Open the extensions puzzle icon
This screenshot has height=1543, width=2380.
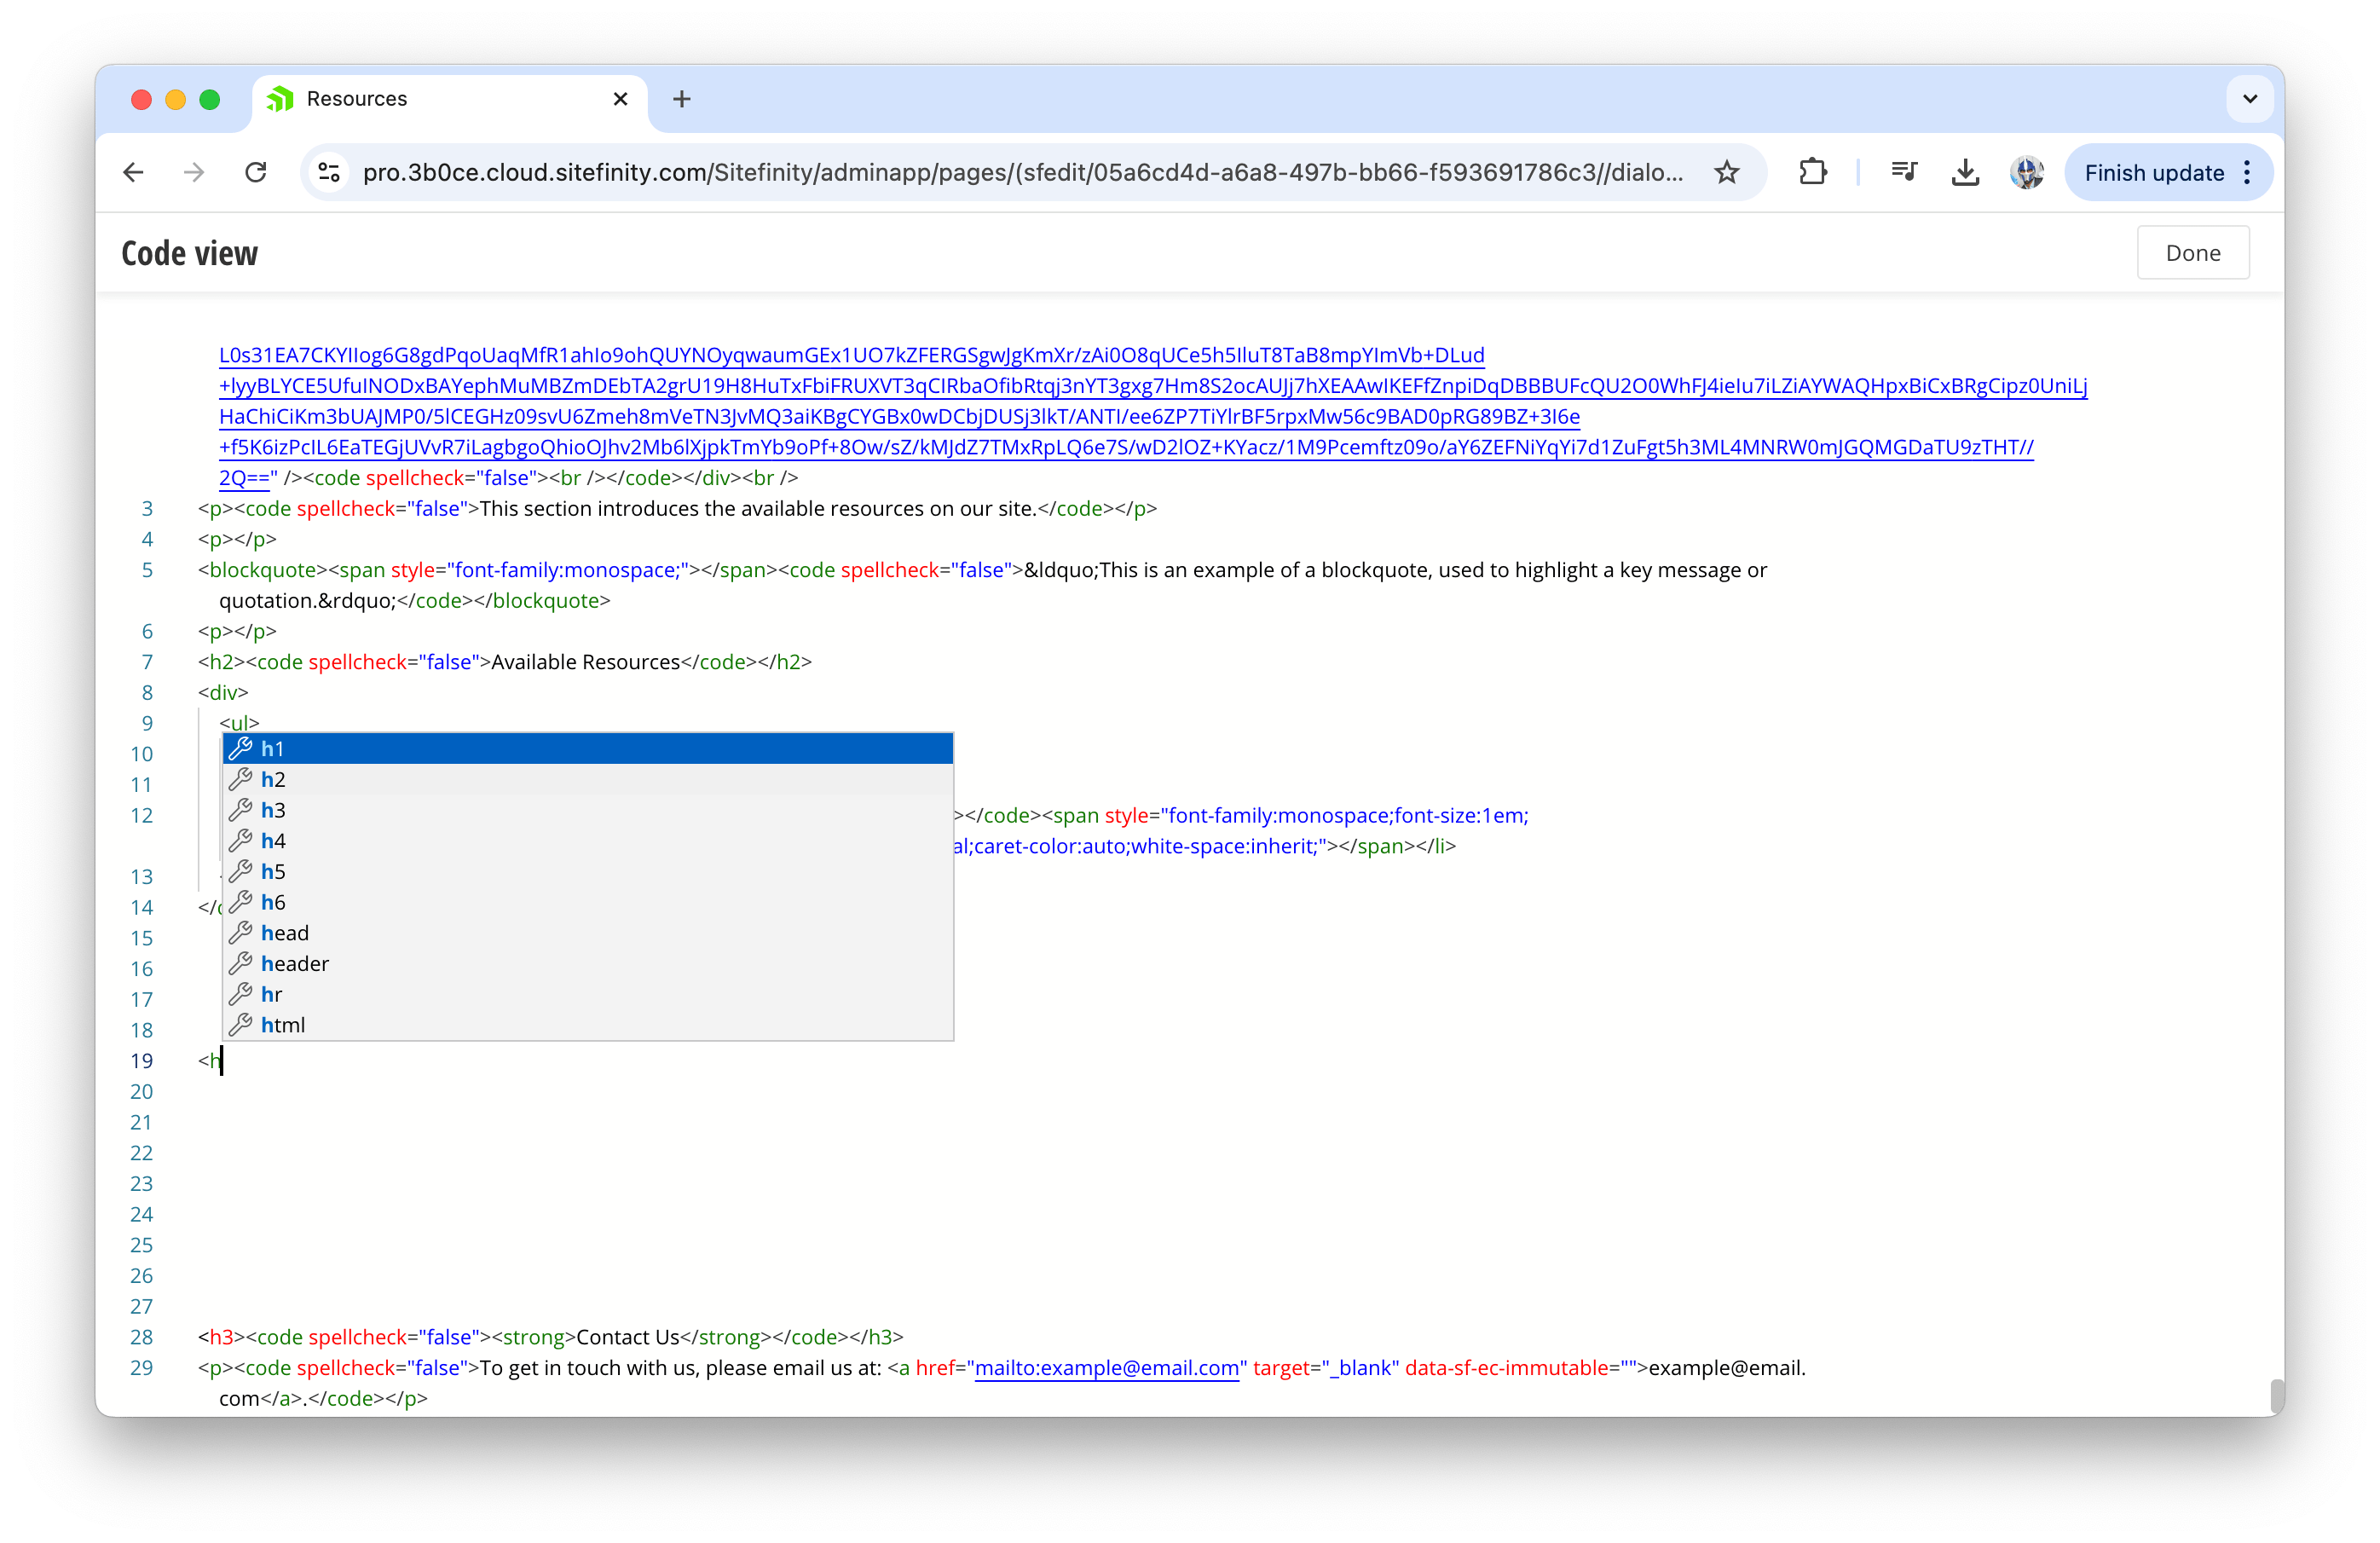tap(1812, 172)
